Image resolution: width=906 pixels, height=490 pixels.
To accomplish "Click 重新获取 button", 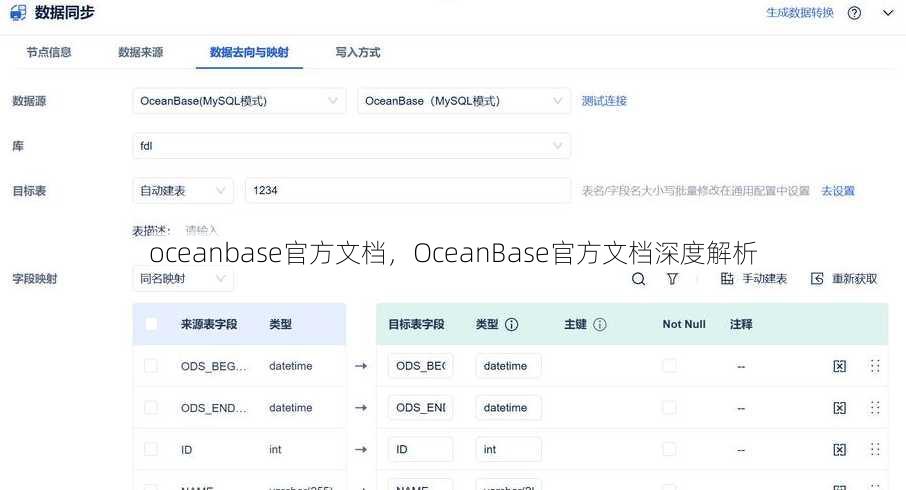I will click(x=844, y=279).
